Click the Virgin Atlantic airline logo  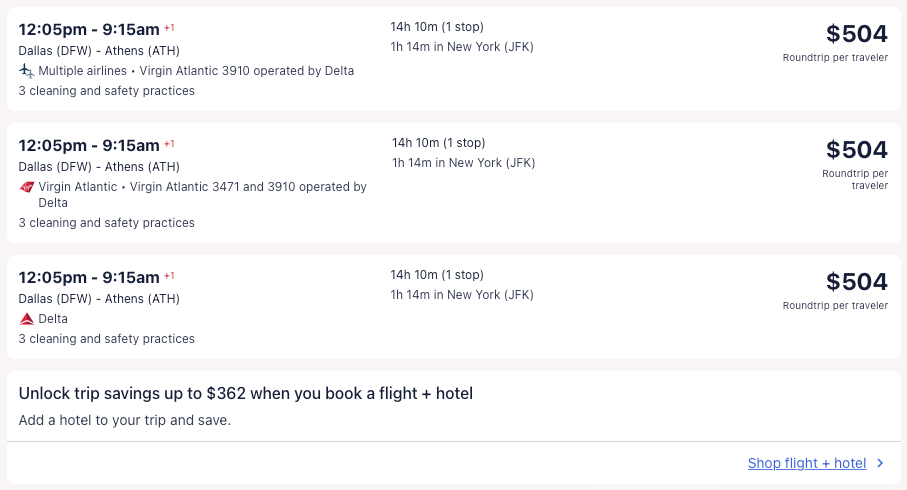[x=27, y=187]
